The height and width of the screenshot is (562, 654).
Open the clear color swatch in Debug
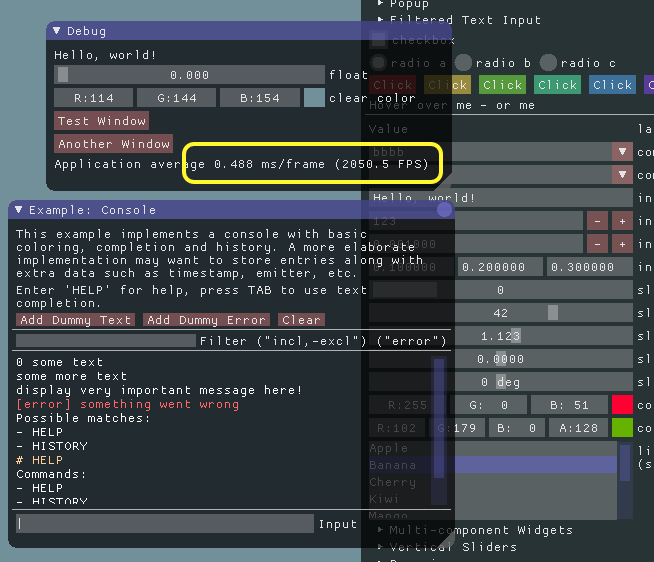click(x=314, y=98)
